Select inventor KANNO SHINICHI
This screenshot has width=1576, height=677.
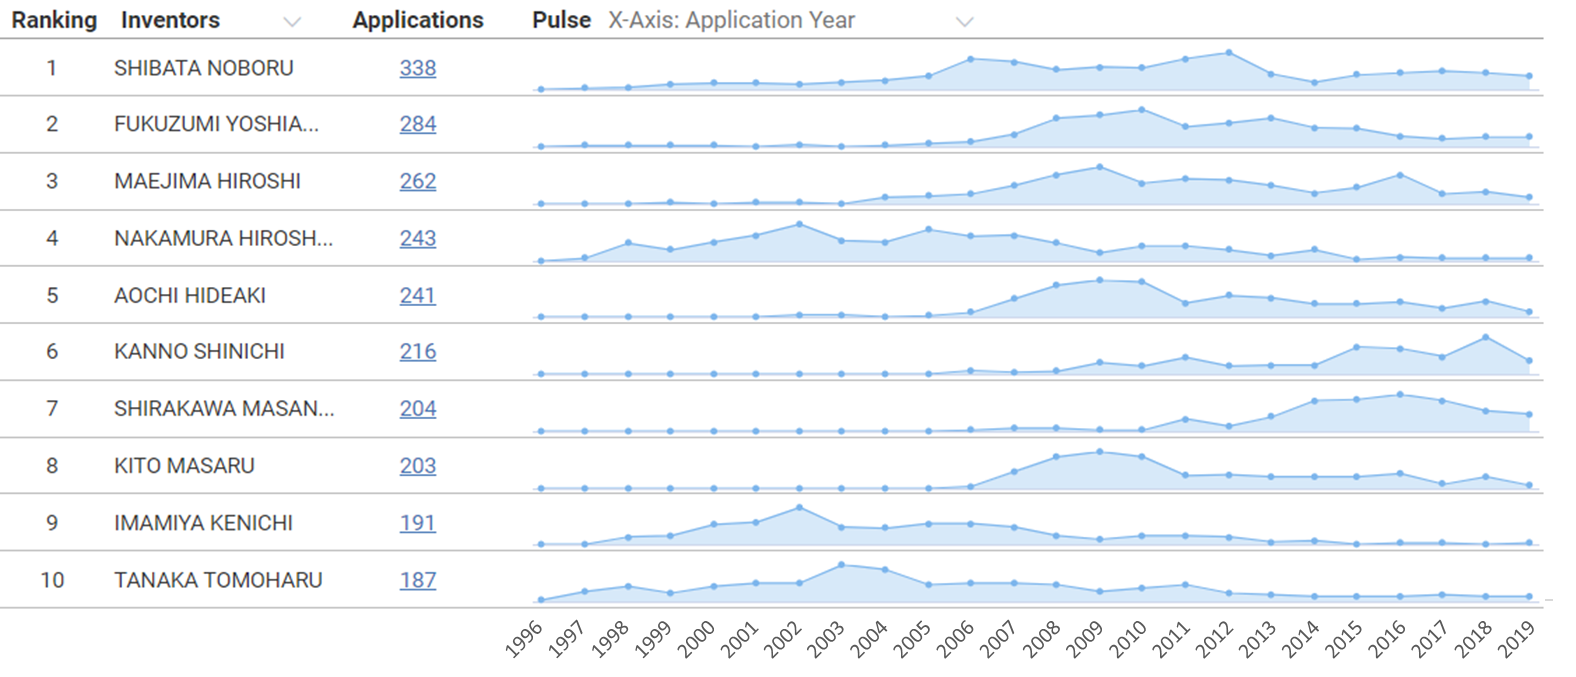[199, 351]
